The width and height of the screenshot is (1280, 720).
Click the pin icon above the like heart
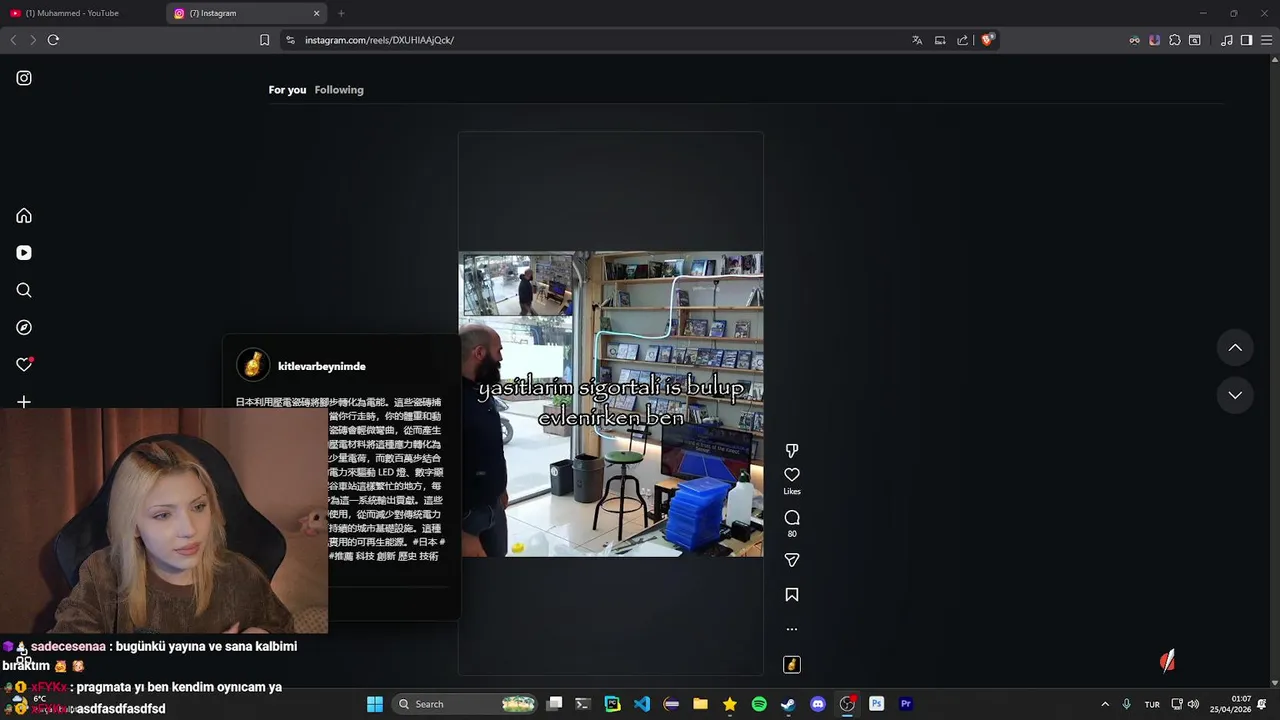click(x=792, y=451)
